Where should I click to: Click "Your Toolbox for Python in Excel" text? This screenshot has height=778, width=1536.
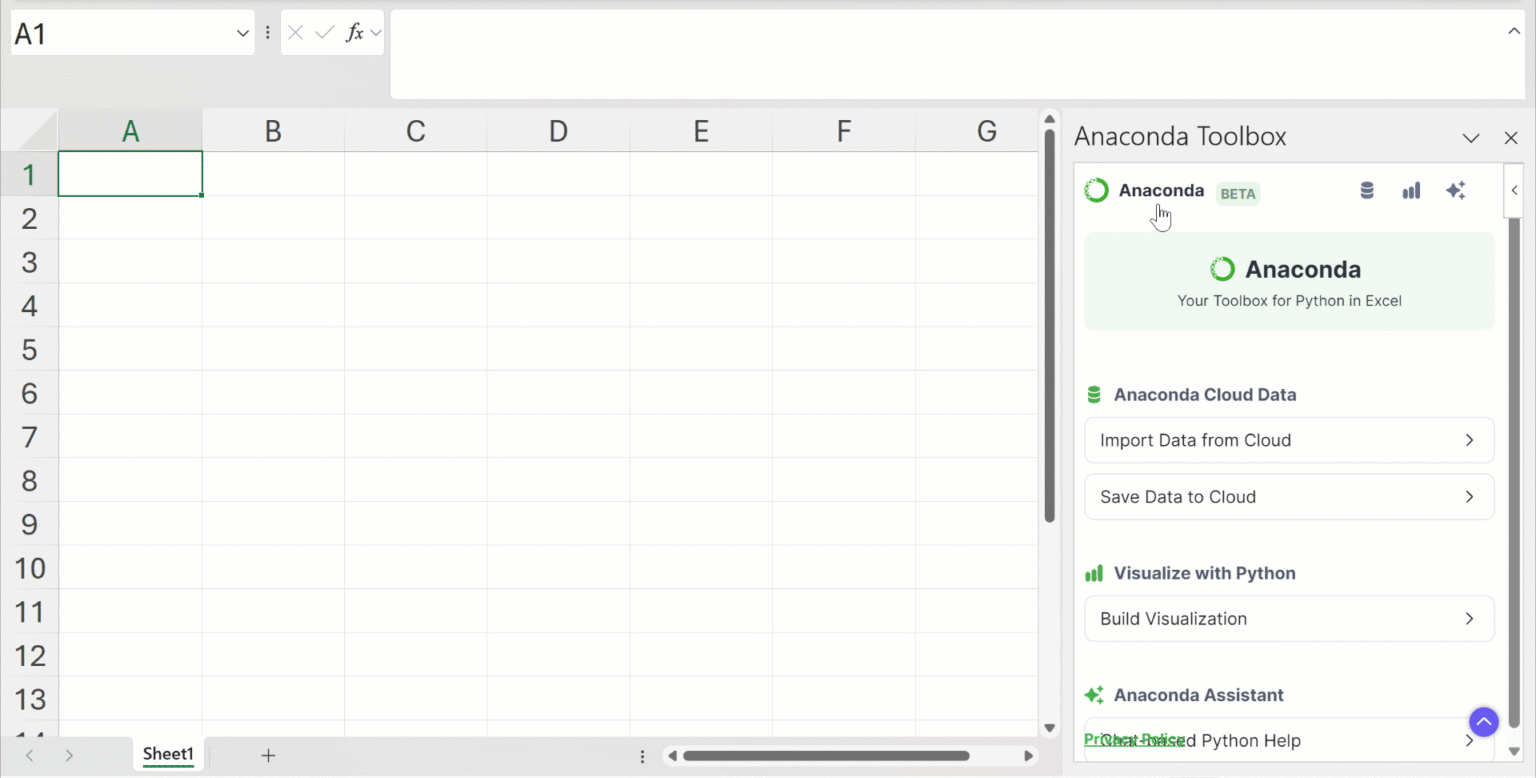[1289, 301]
